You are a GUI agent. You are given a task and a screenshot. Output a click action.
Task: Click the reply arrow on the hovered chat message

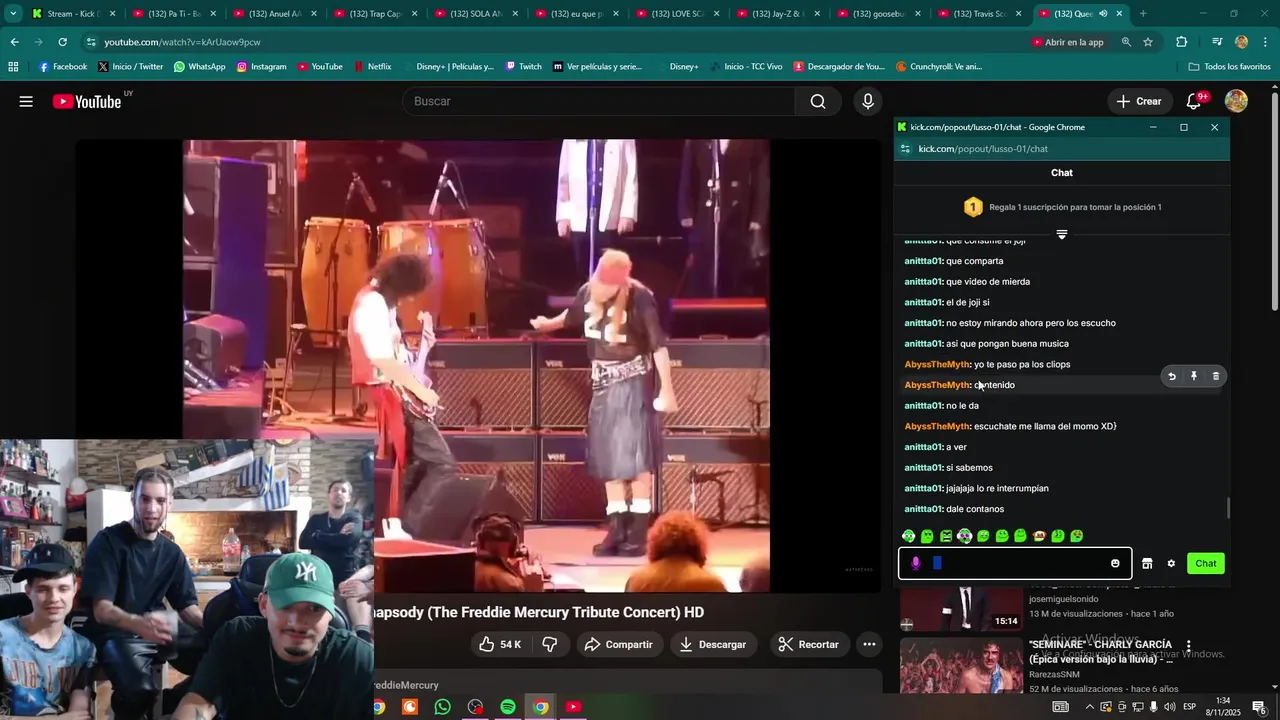(1172, 376)
